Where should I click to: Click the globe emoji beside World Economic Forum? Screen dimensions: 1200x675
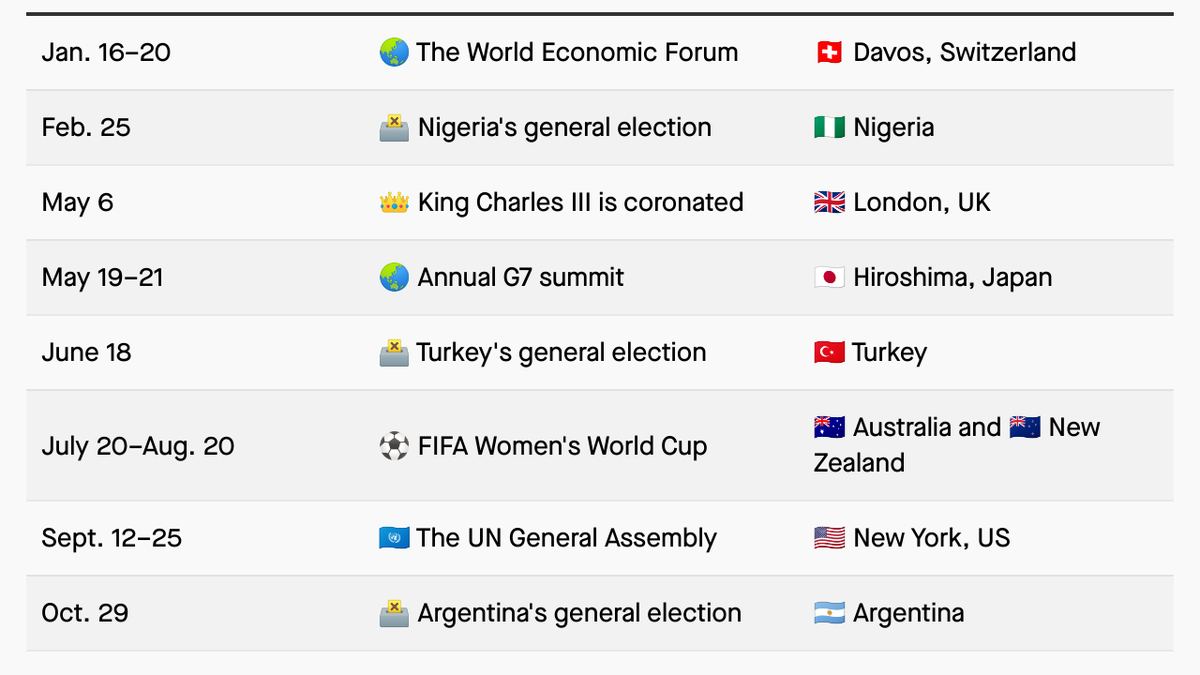(394, 53)
